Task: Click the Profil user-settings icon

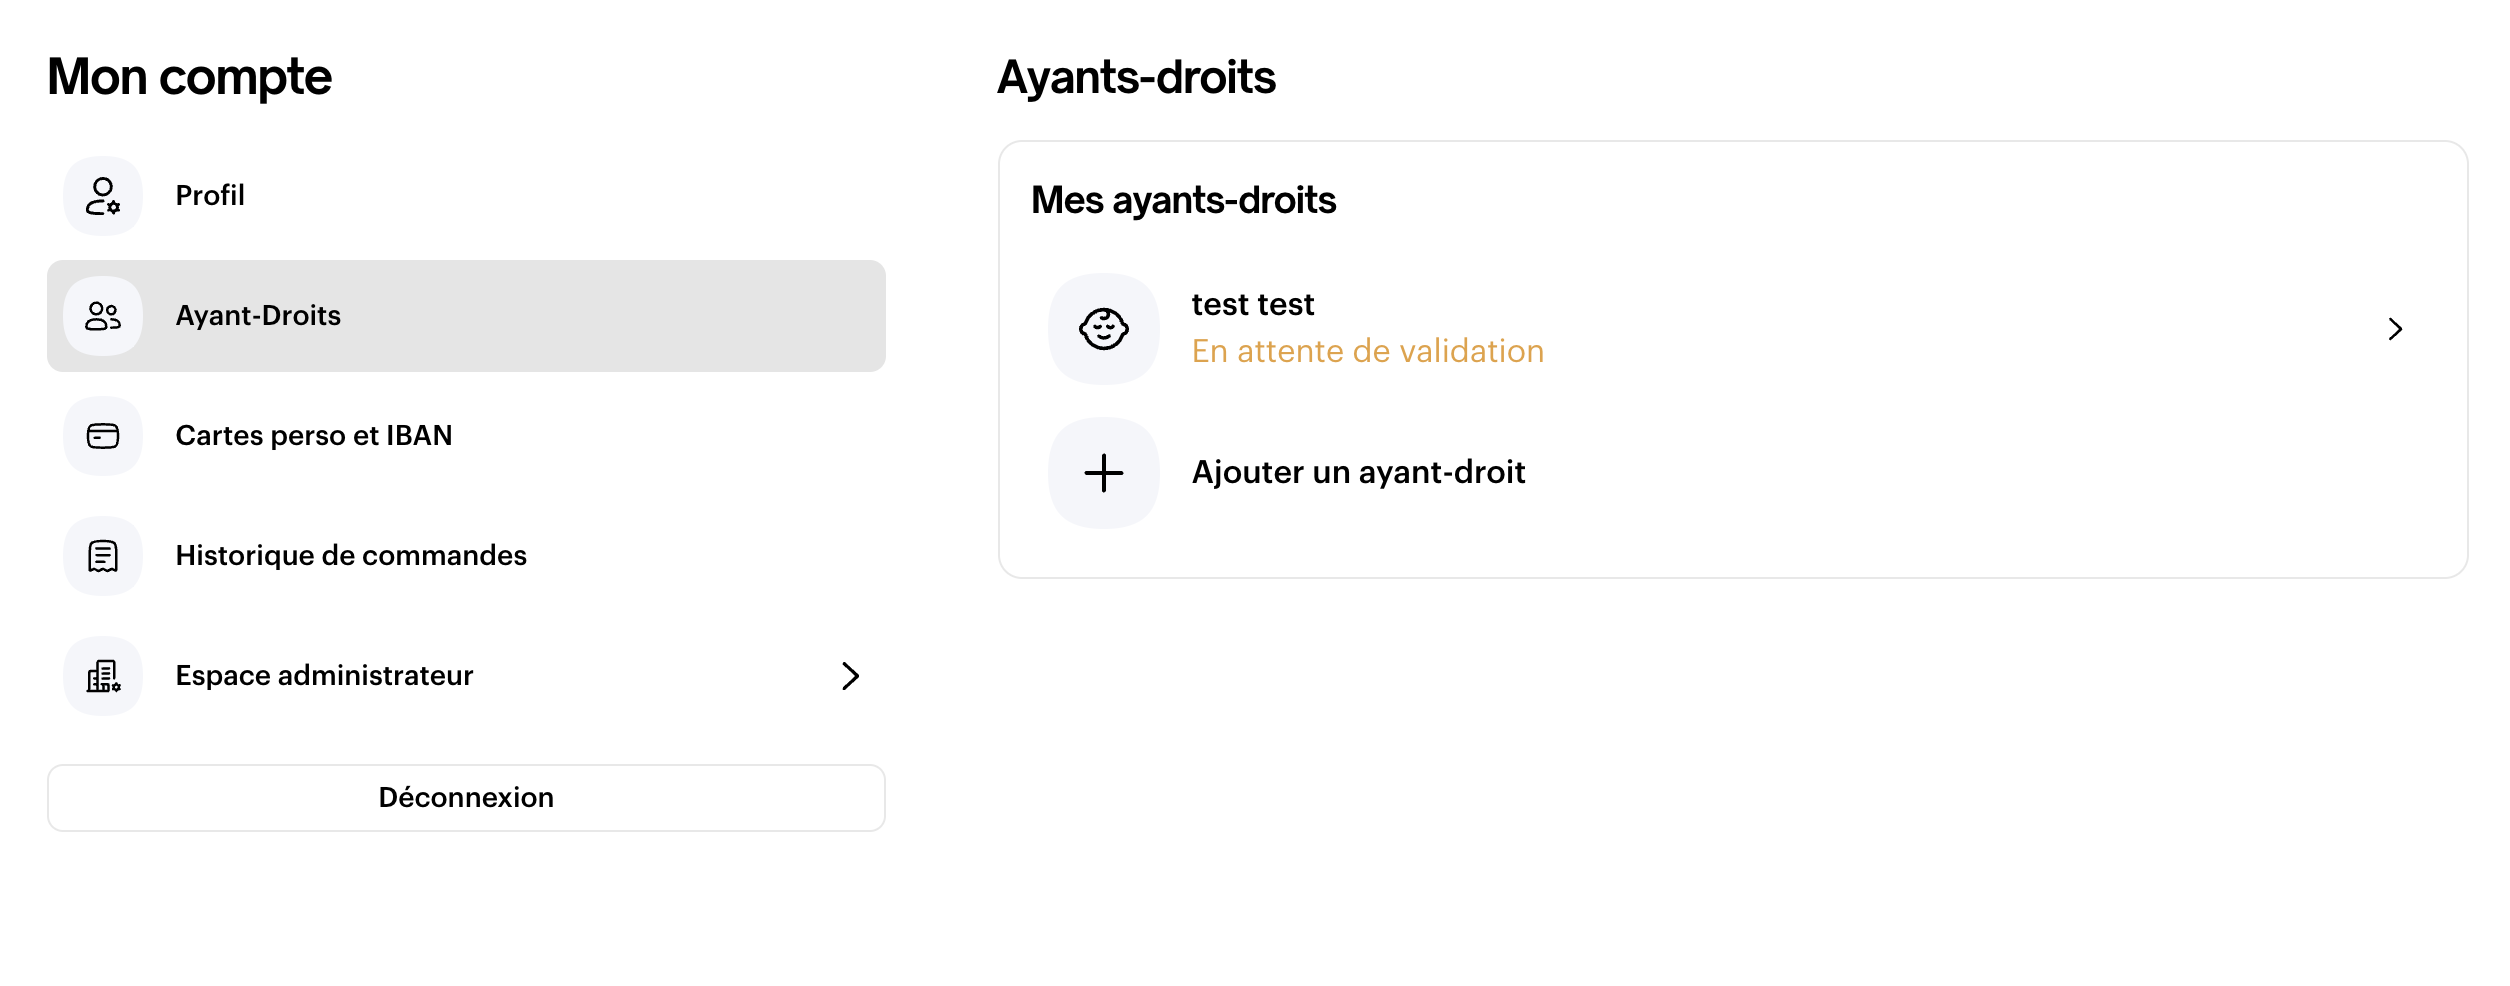Action: 103,196
